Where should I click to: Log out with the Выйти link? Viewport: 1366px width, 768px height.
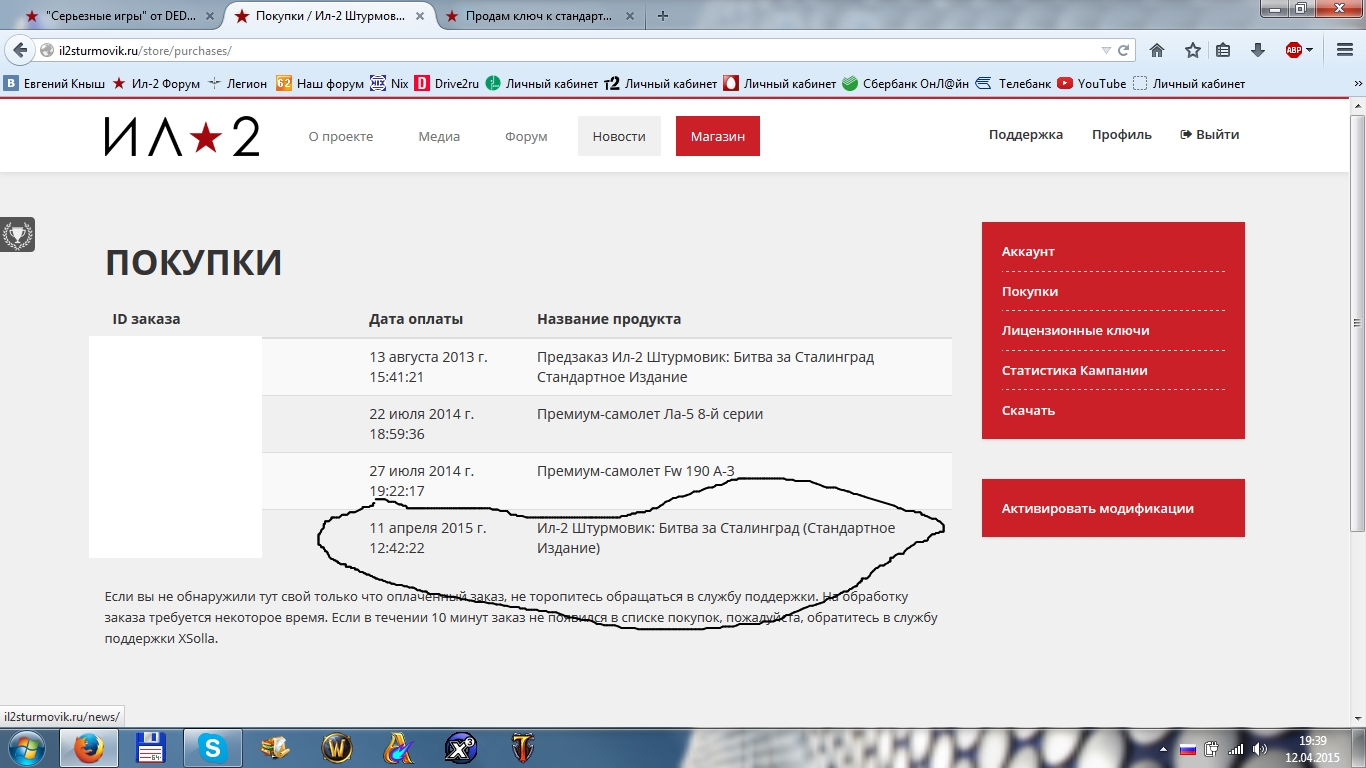tap(1210, 135)
